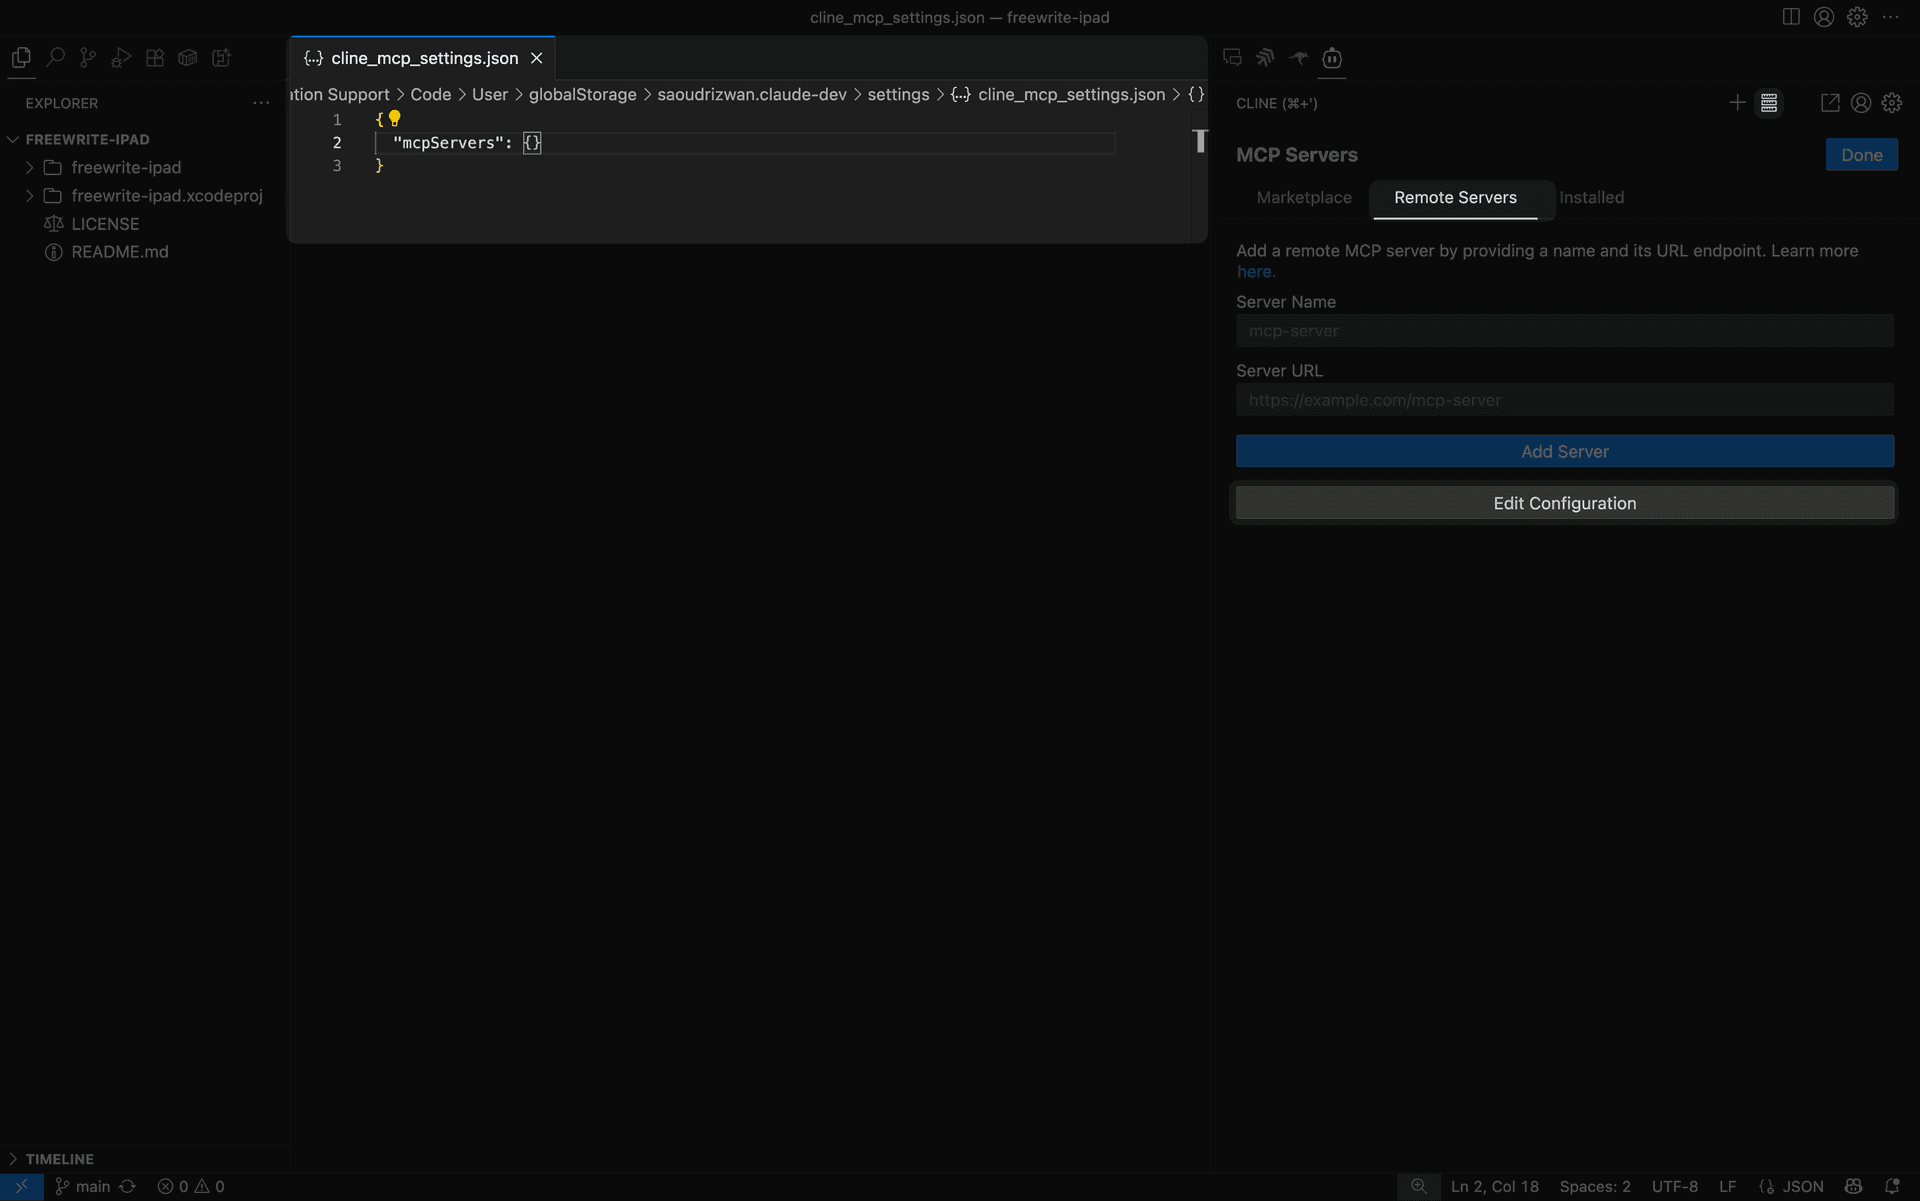
Task: Start a new Cline task with the plus icon
Action: coord(1738,102)
